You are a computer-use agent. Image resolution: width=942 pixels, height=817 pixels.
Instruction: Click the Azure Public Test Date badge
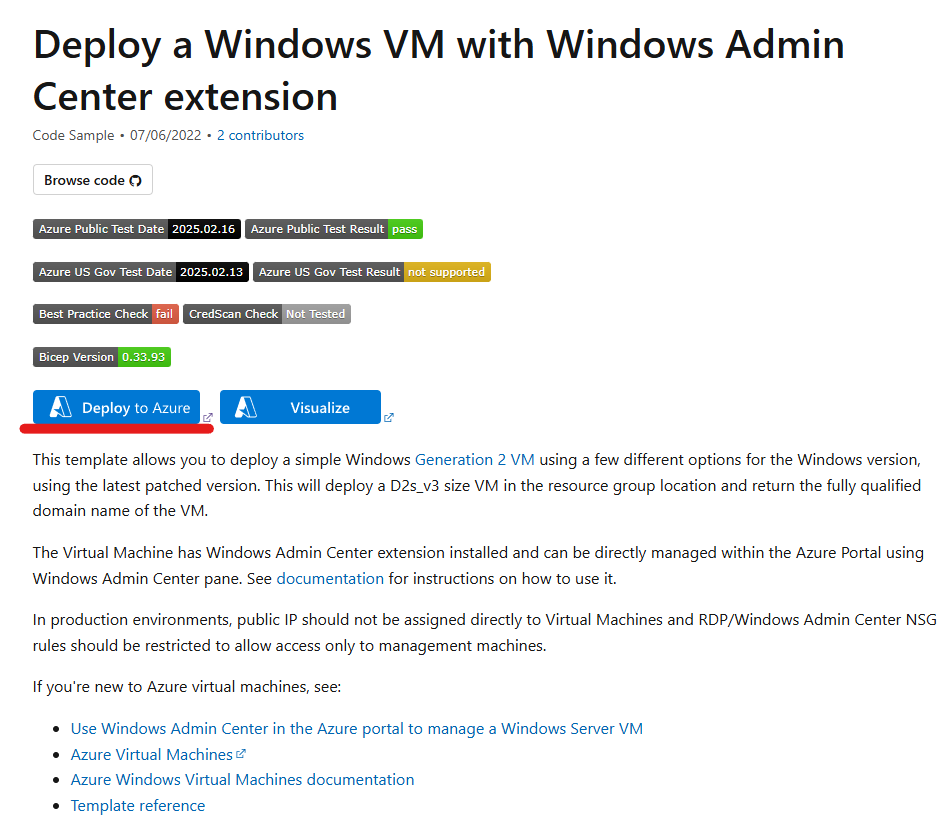point(137,229)
